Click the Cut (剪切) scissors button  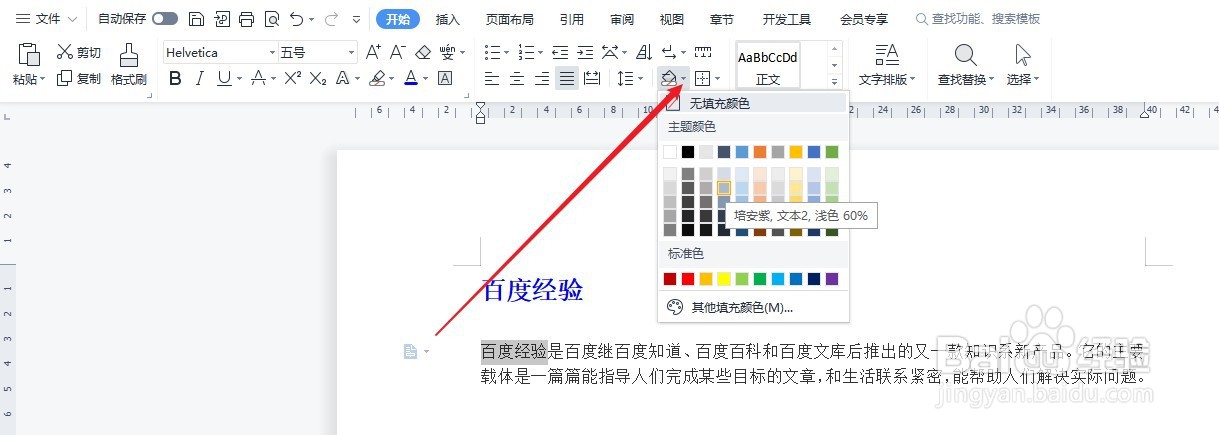click(79, 53)
